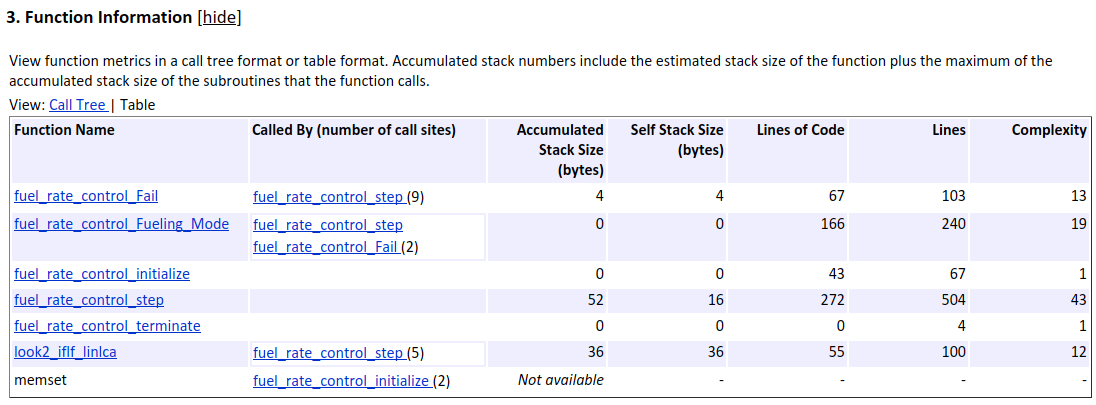
Task: Click fuel_rate_control_step caller in the Fueling_Mode row
Action: [x=328, y=225]
